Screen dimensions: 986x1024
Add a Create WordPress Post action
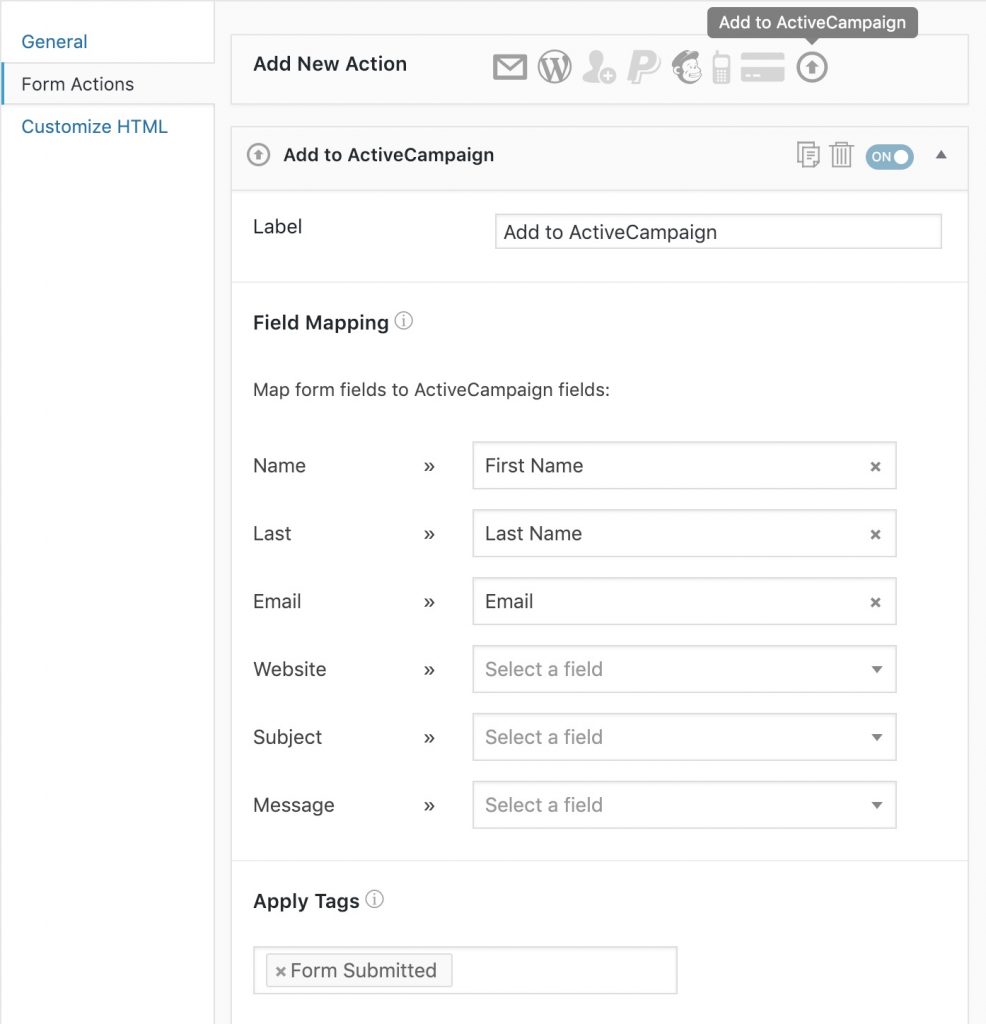554,67
